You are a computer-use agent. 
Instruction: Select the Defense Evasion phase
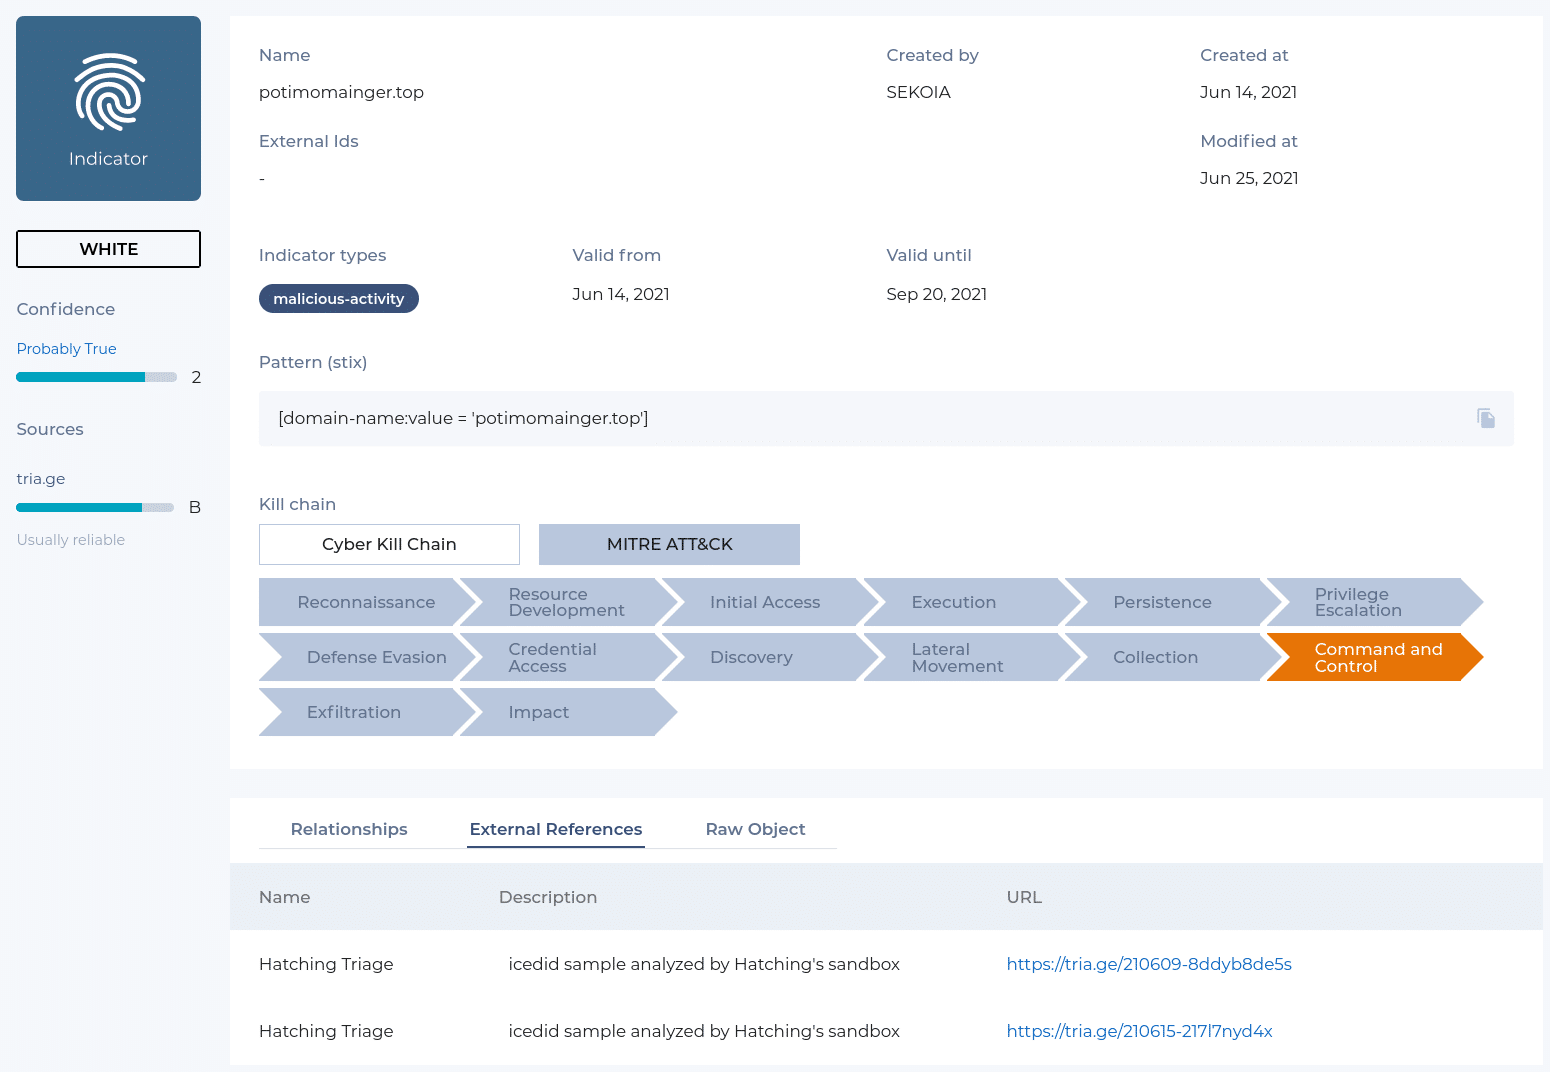click(x=366, y=657)
